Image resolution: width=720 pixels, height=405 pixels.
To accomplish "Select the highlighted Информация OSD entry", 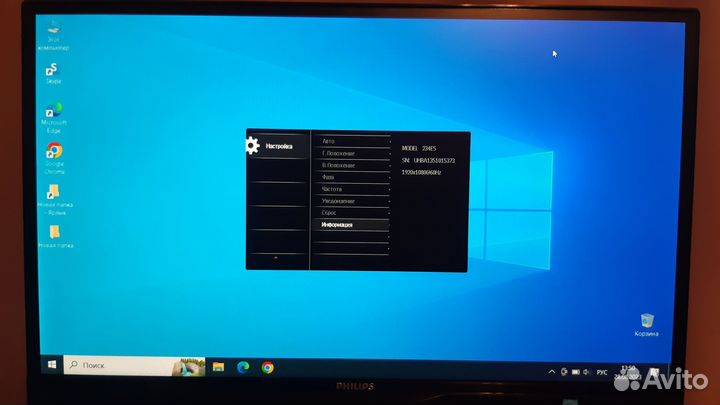I will tap(352, 225).
